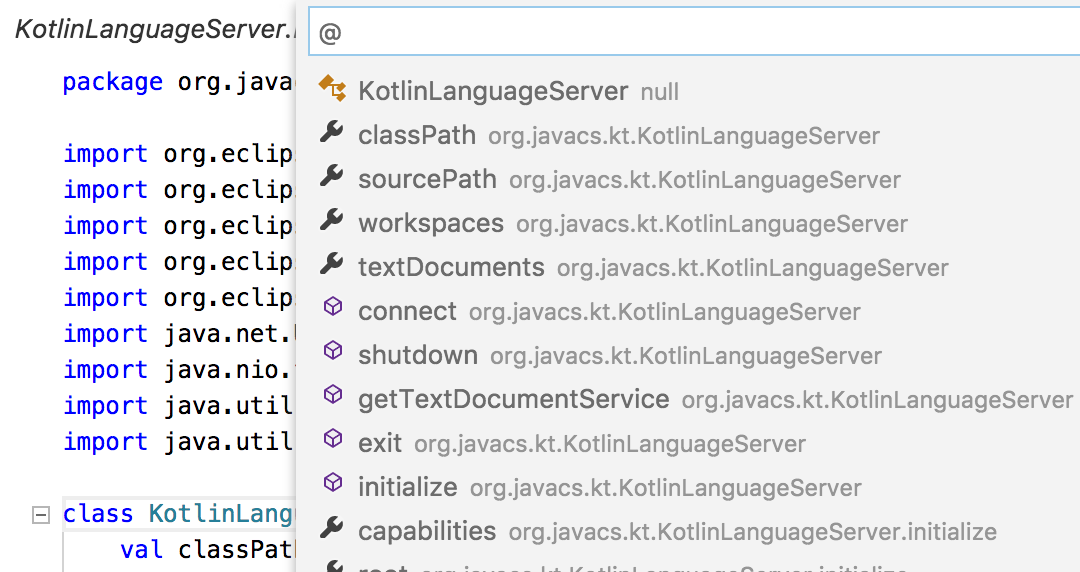Jump to the classPath property symbol
1080x572 pixels.
coord(688,135)
